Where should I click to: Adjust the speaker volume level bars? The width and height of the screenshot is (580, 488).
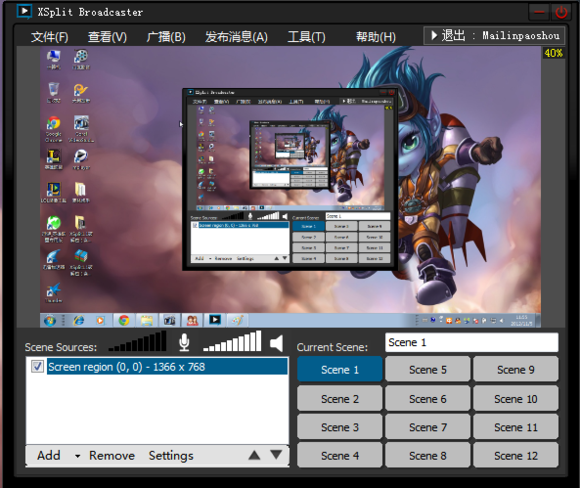click(232, 341)
